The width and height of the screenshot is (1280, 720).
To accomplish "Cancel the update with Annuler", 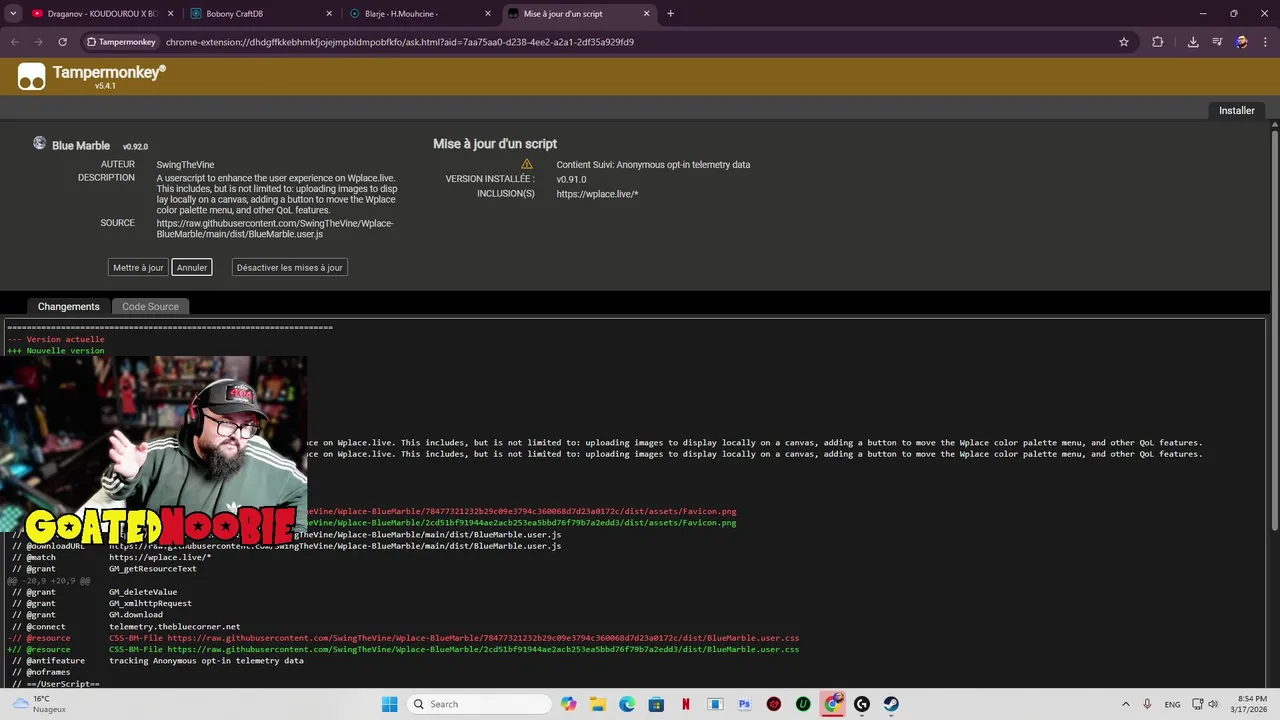I will (192, 267).
